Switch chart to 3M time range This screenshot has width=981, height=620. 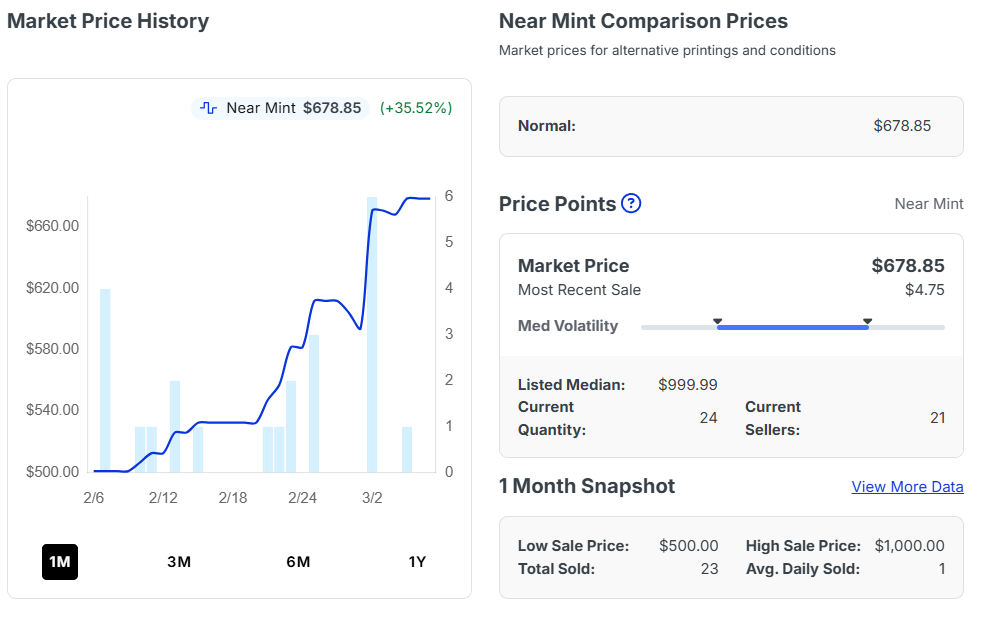179,562
